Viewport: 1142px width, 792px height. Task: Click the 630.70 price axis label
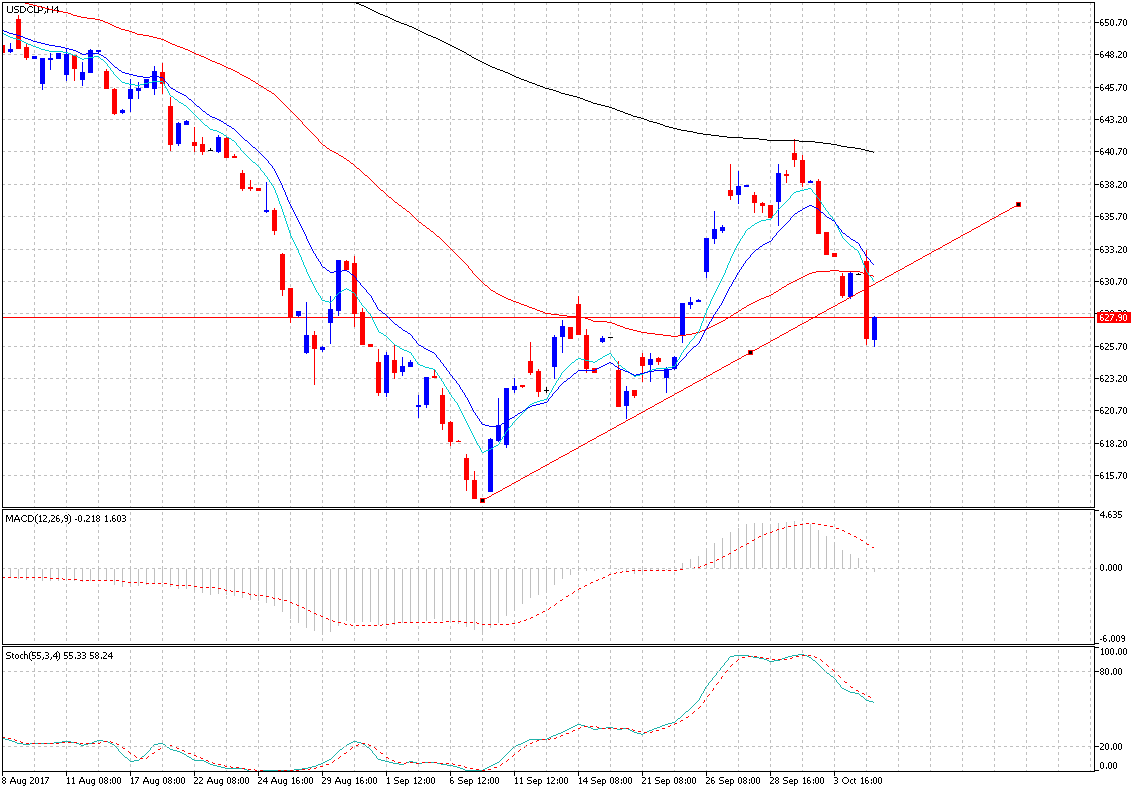click(1114, 281)
